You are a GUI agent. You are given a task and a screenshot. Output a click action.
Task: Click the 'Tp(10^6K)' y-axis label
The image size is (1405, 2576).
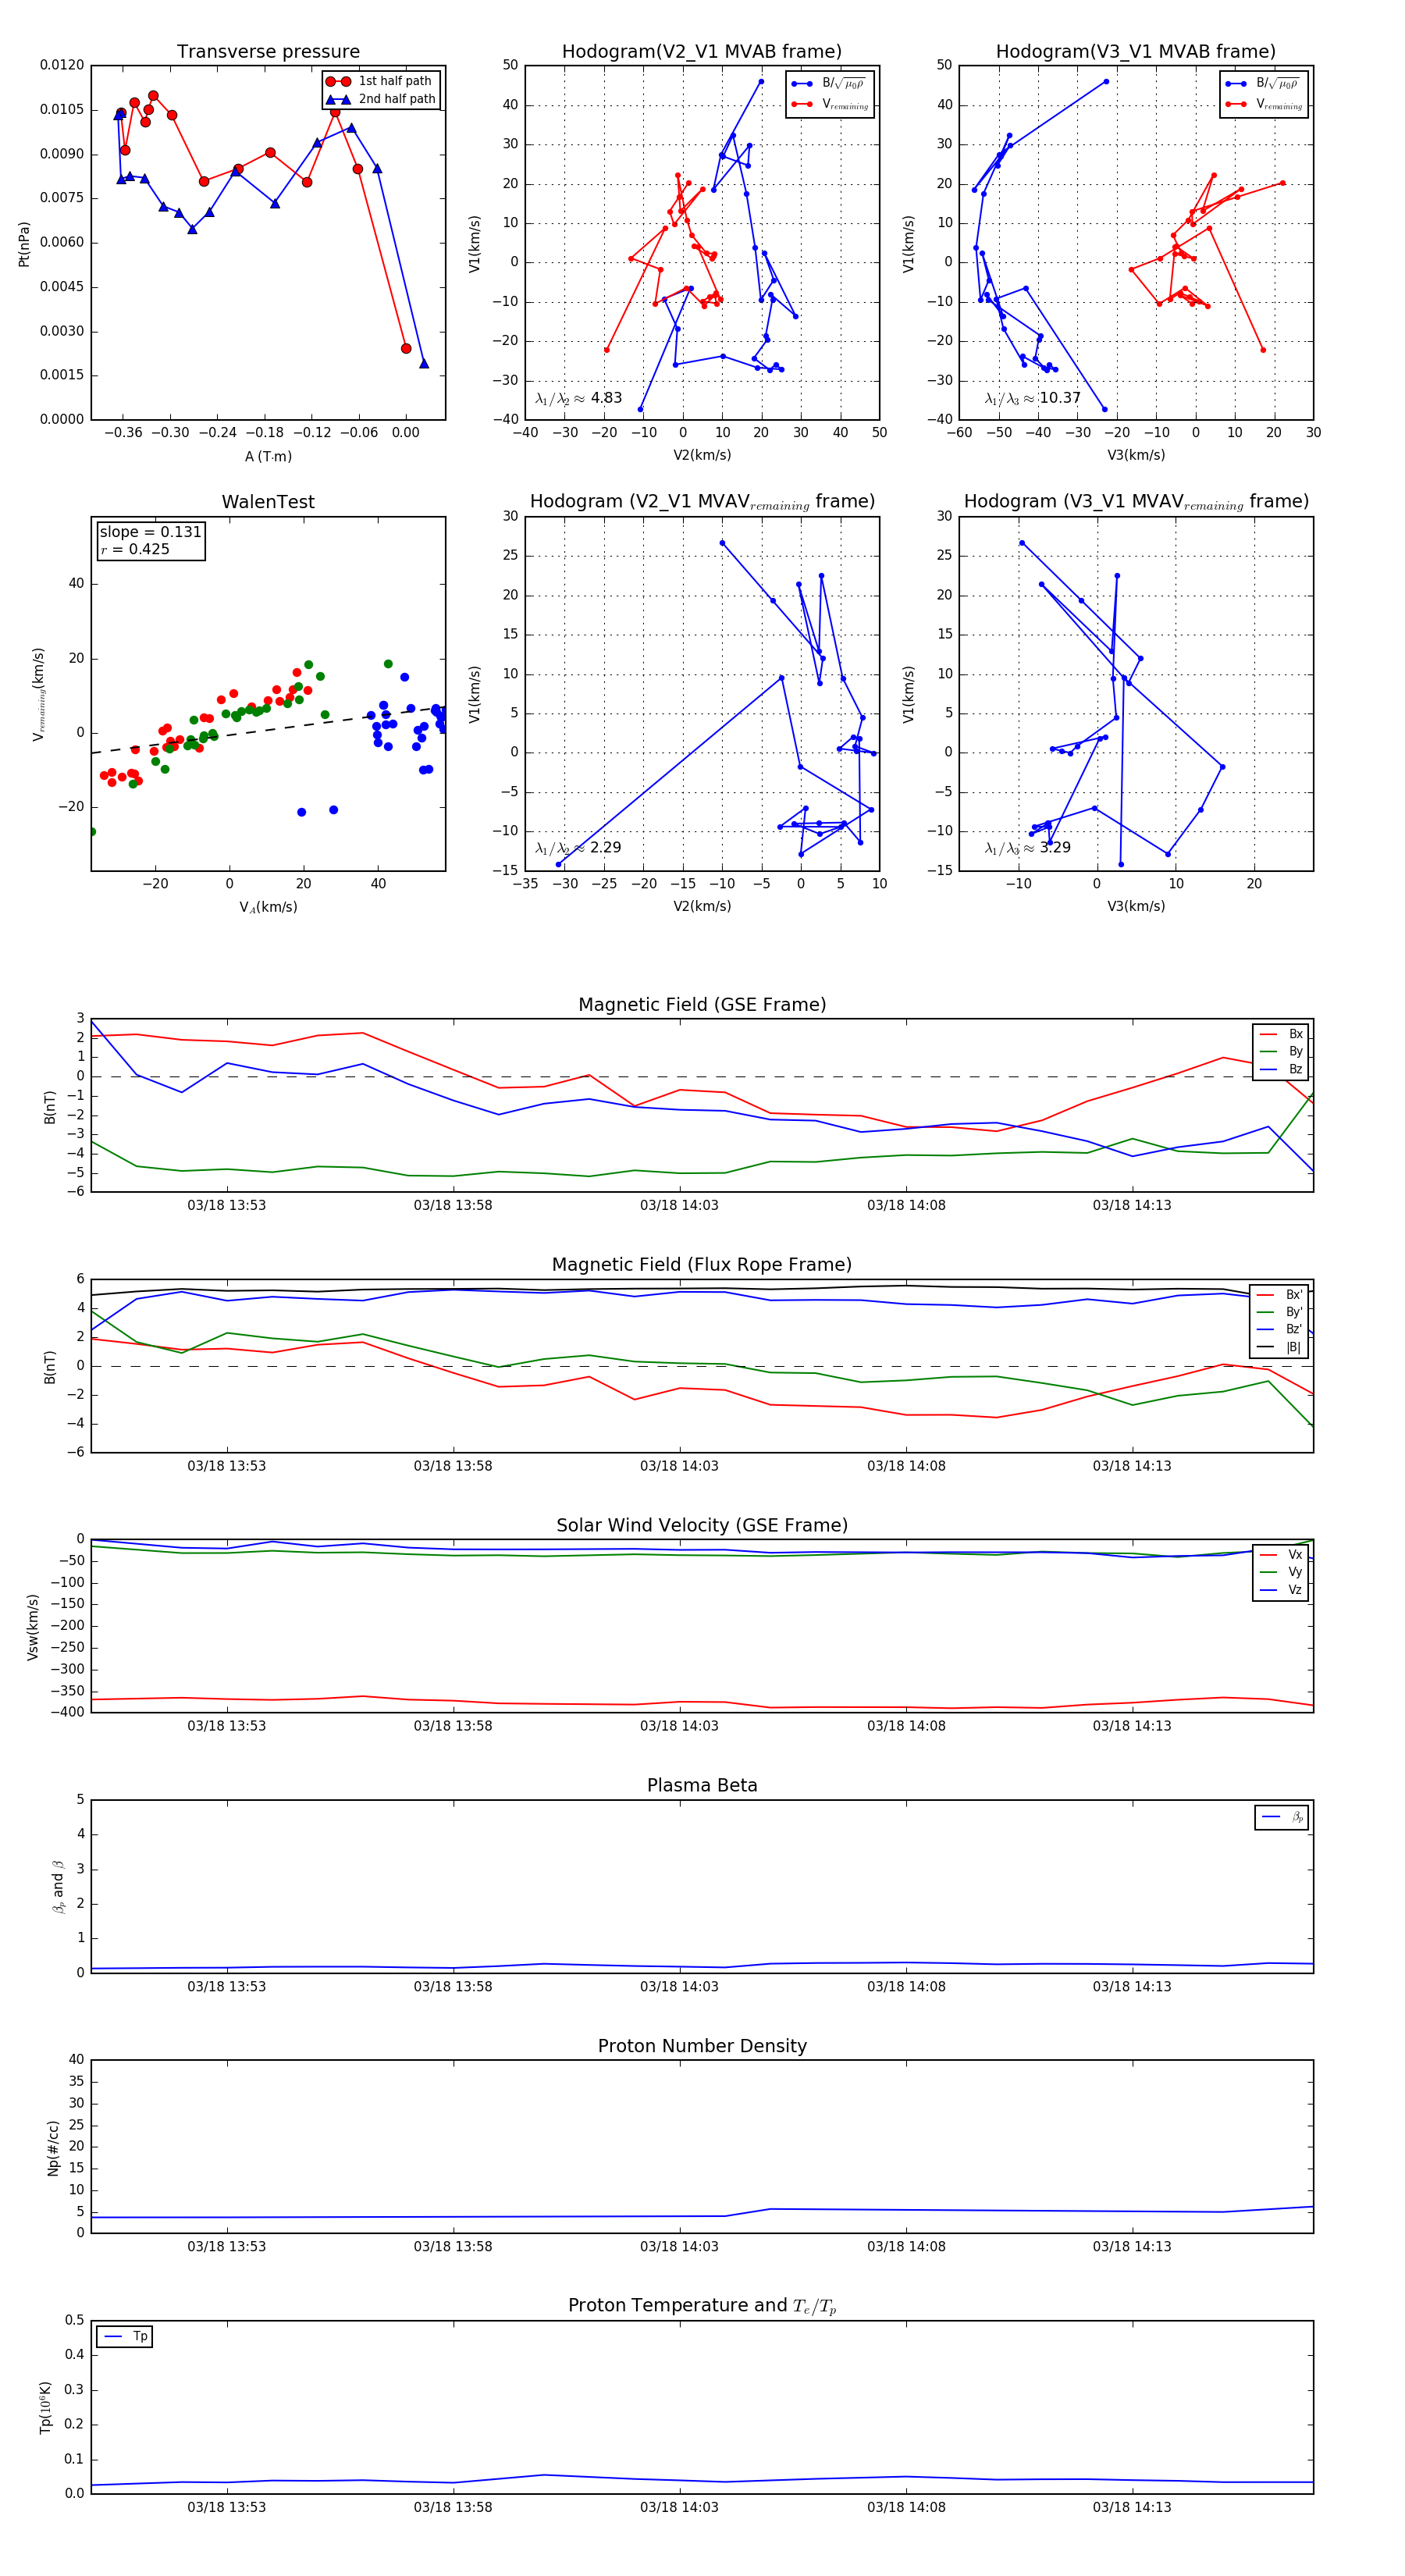pyautogui.click(x=46, y=2408)
